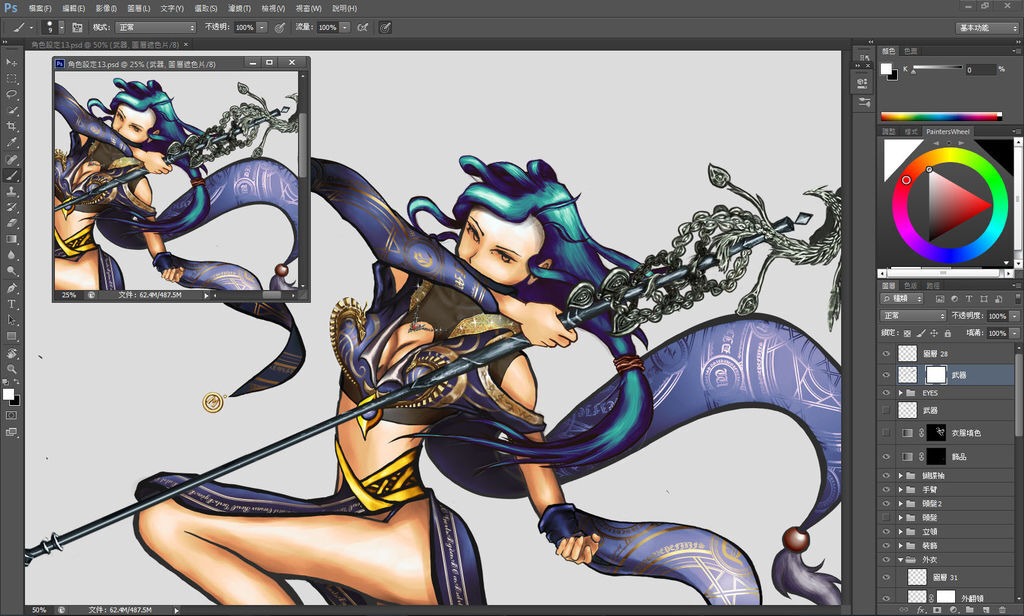The width and height of the screenshot is (1024, 616).
Task: Collapse the 外衣 layer group
Action: click(x=901, y=560)
